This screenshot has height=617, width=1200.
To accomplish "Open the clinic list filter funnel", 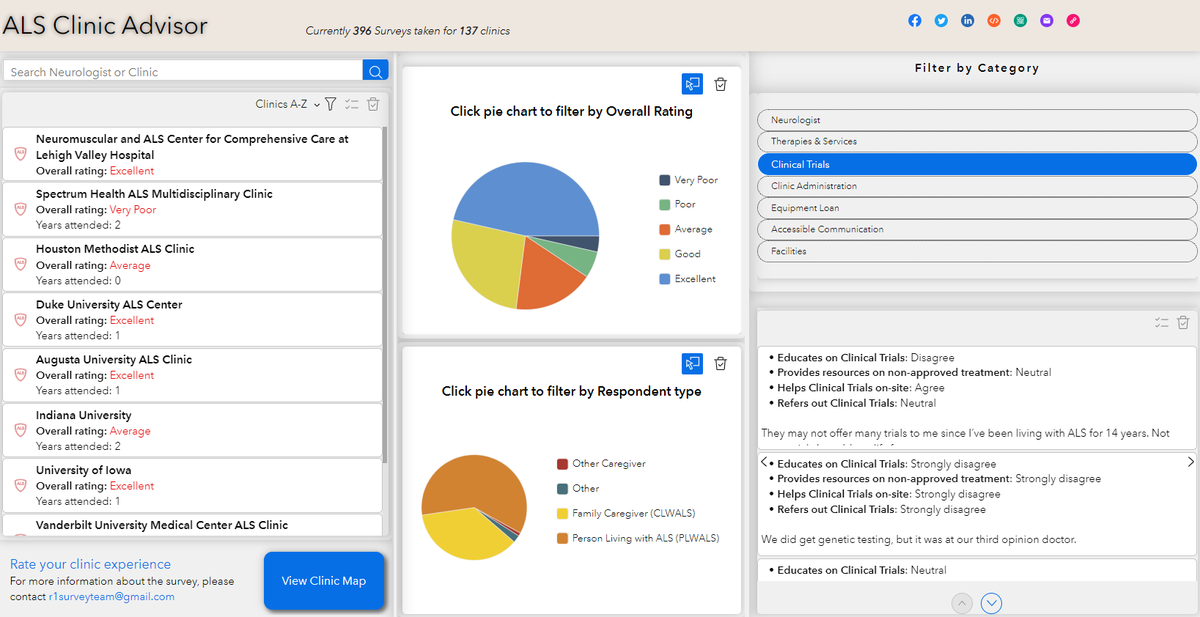I will (331, 104).
